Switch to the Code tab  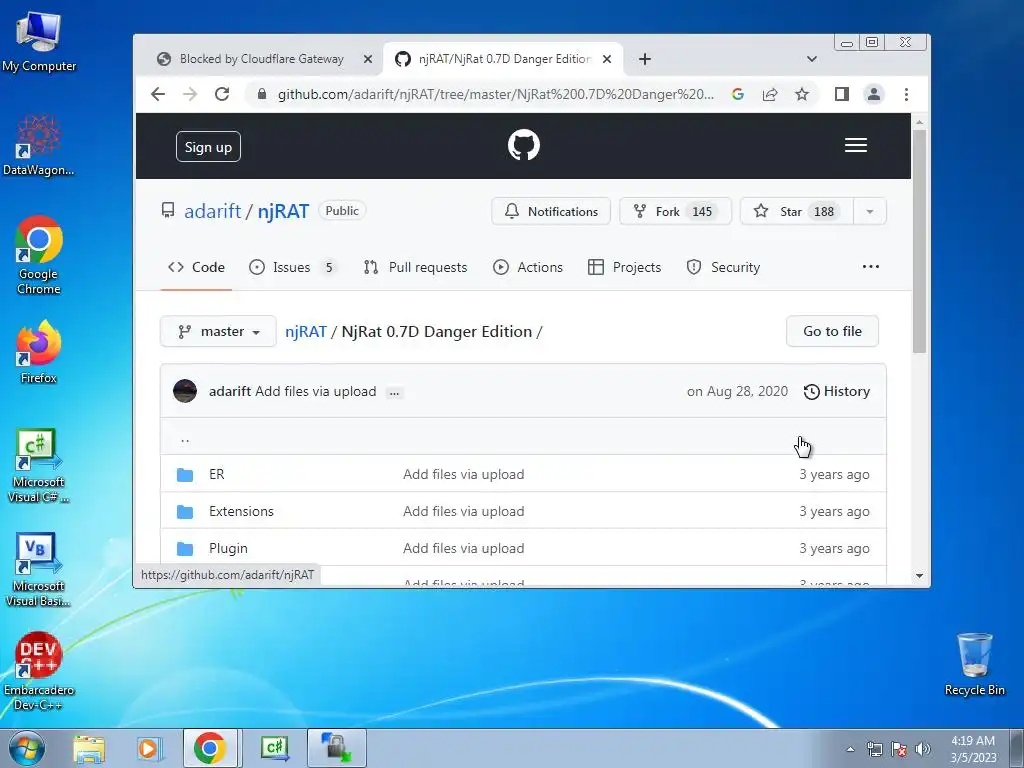coord(196,267)
